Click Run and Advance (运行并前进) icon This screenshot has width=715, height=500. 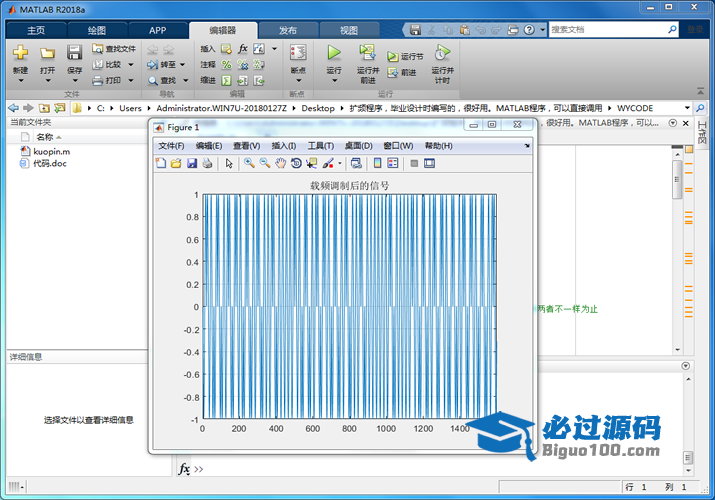368,53
